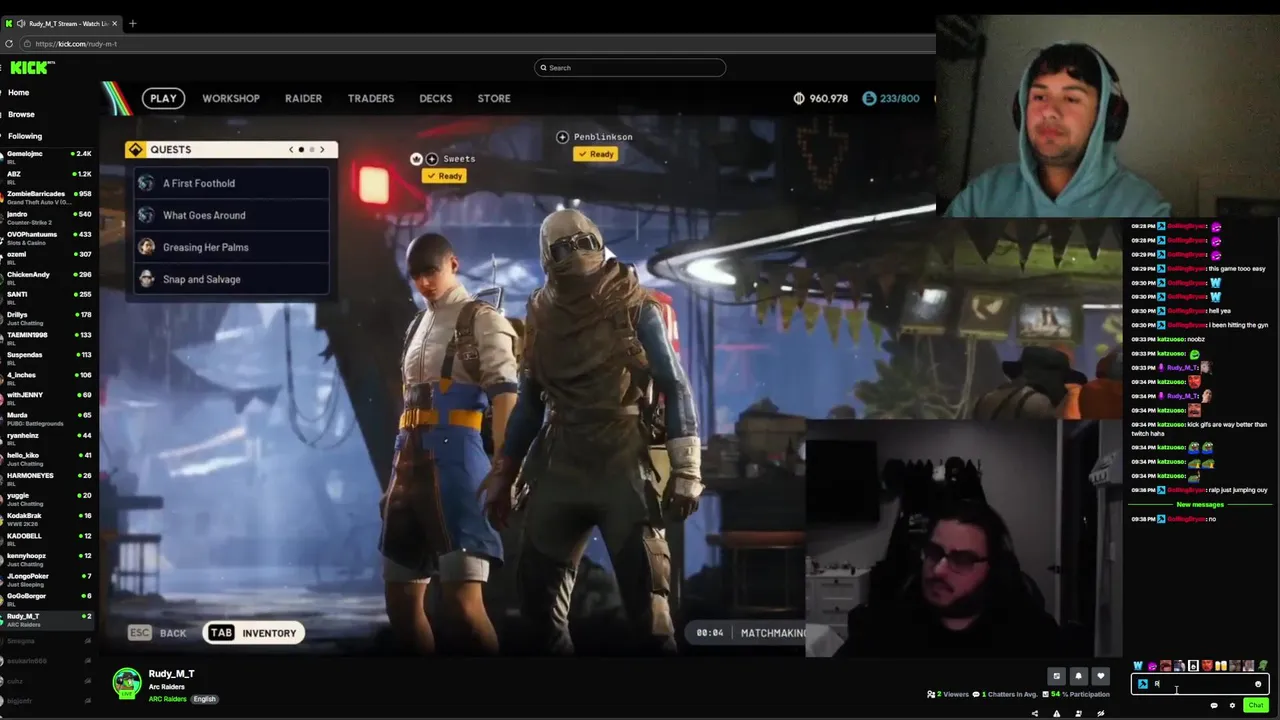
Task: Click the plus icon next to Penblinkson
Action: click(x=562, y=137)
